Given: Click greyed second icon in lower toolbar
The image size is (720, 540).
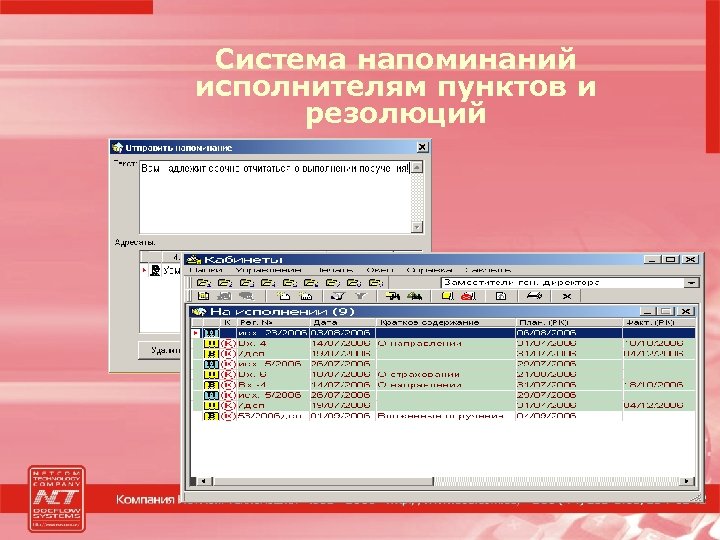Looking at the screenshot, I should pos(224,297).
